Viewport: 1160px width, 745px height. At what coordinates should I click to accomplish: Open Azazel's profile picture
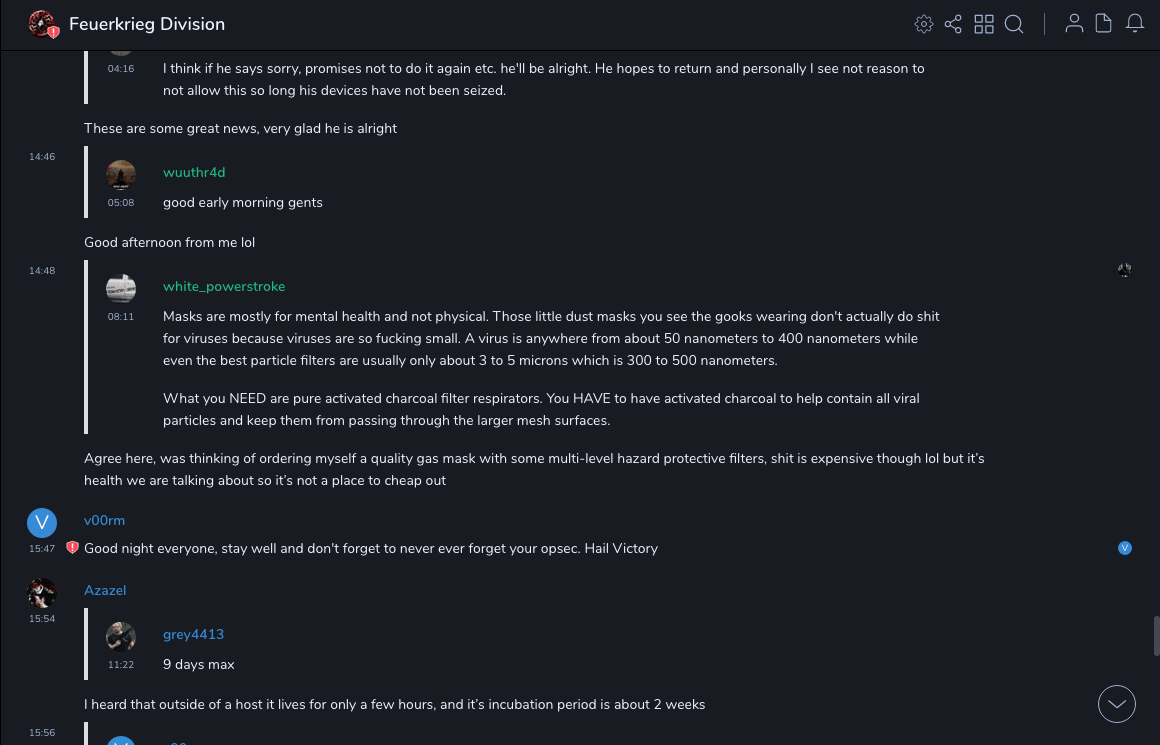[42, 592]
